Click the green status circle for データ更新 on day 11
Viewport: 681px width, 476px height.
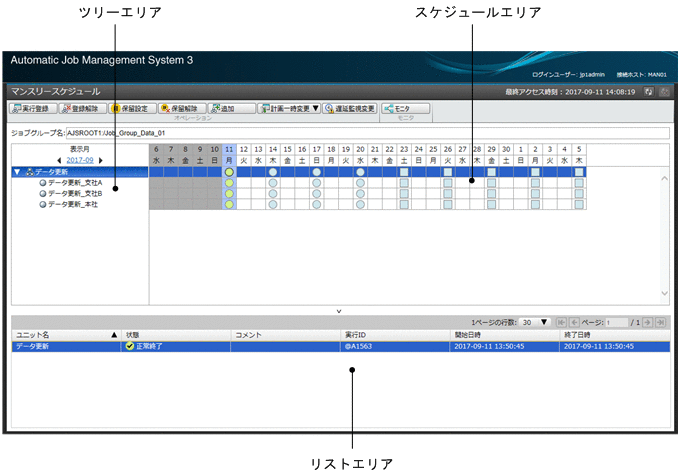pos(229,172)
